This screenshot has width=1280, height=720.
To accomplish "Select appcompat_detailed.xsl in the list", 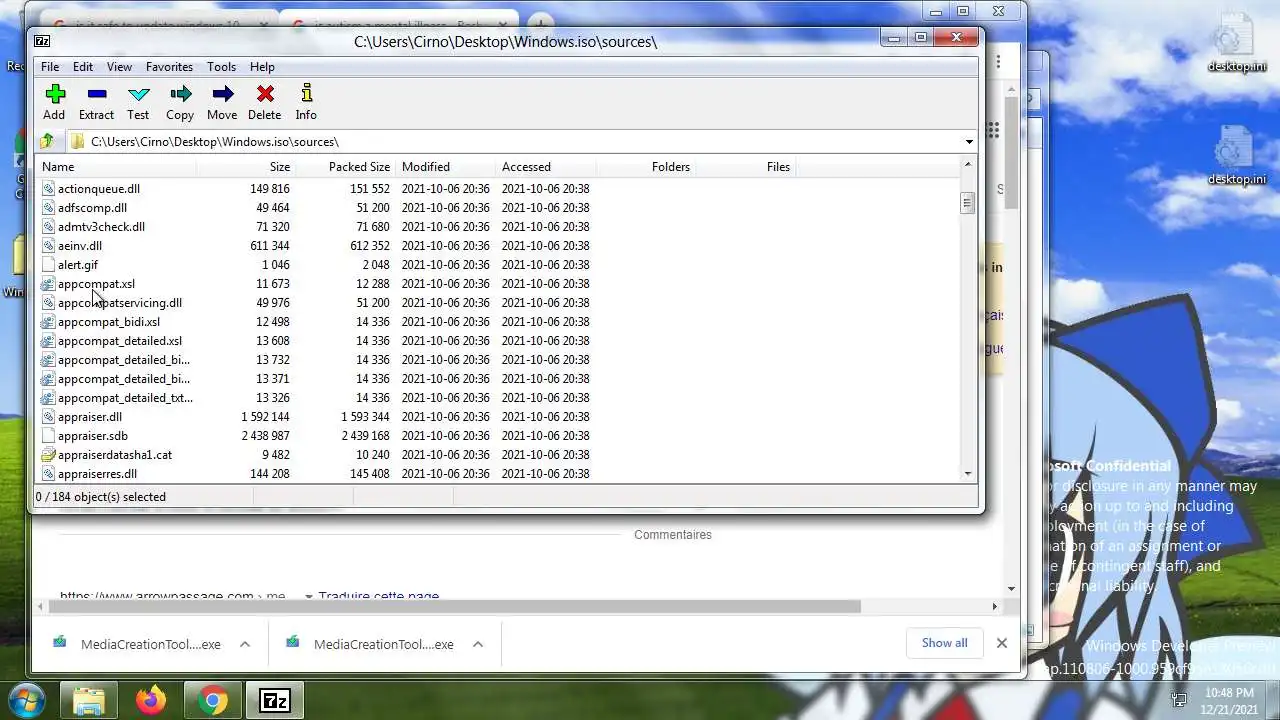I will (x=120, y=341).
